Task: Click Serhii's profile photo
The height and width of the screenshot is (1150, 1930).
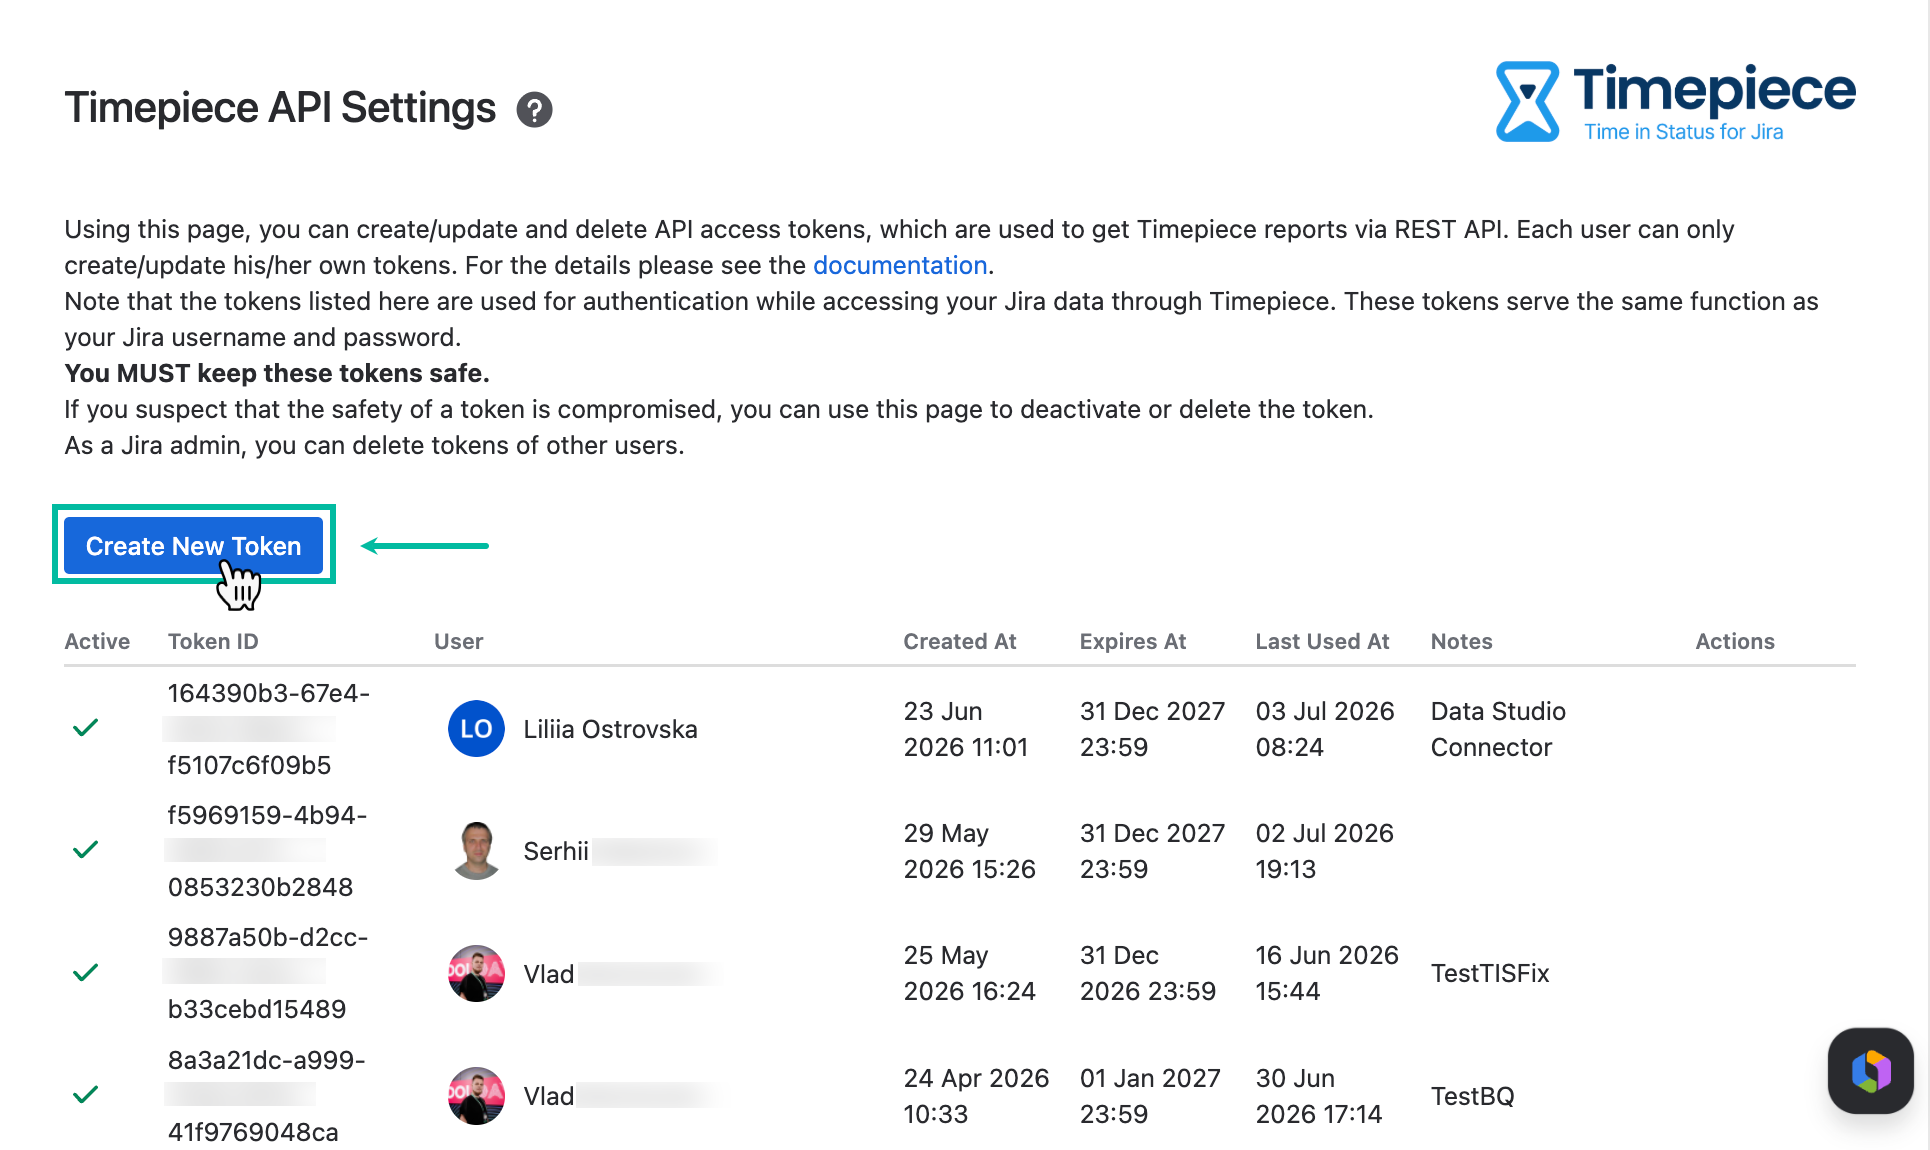Action: click(476, 851)
